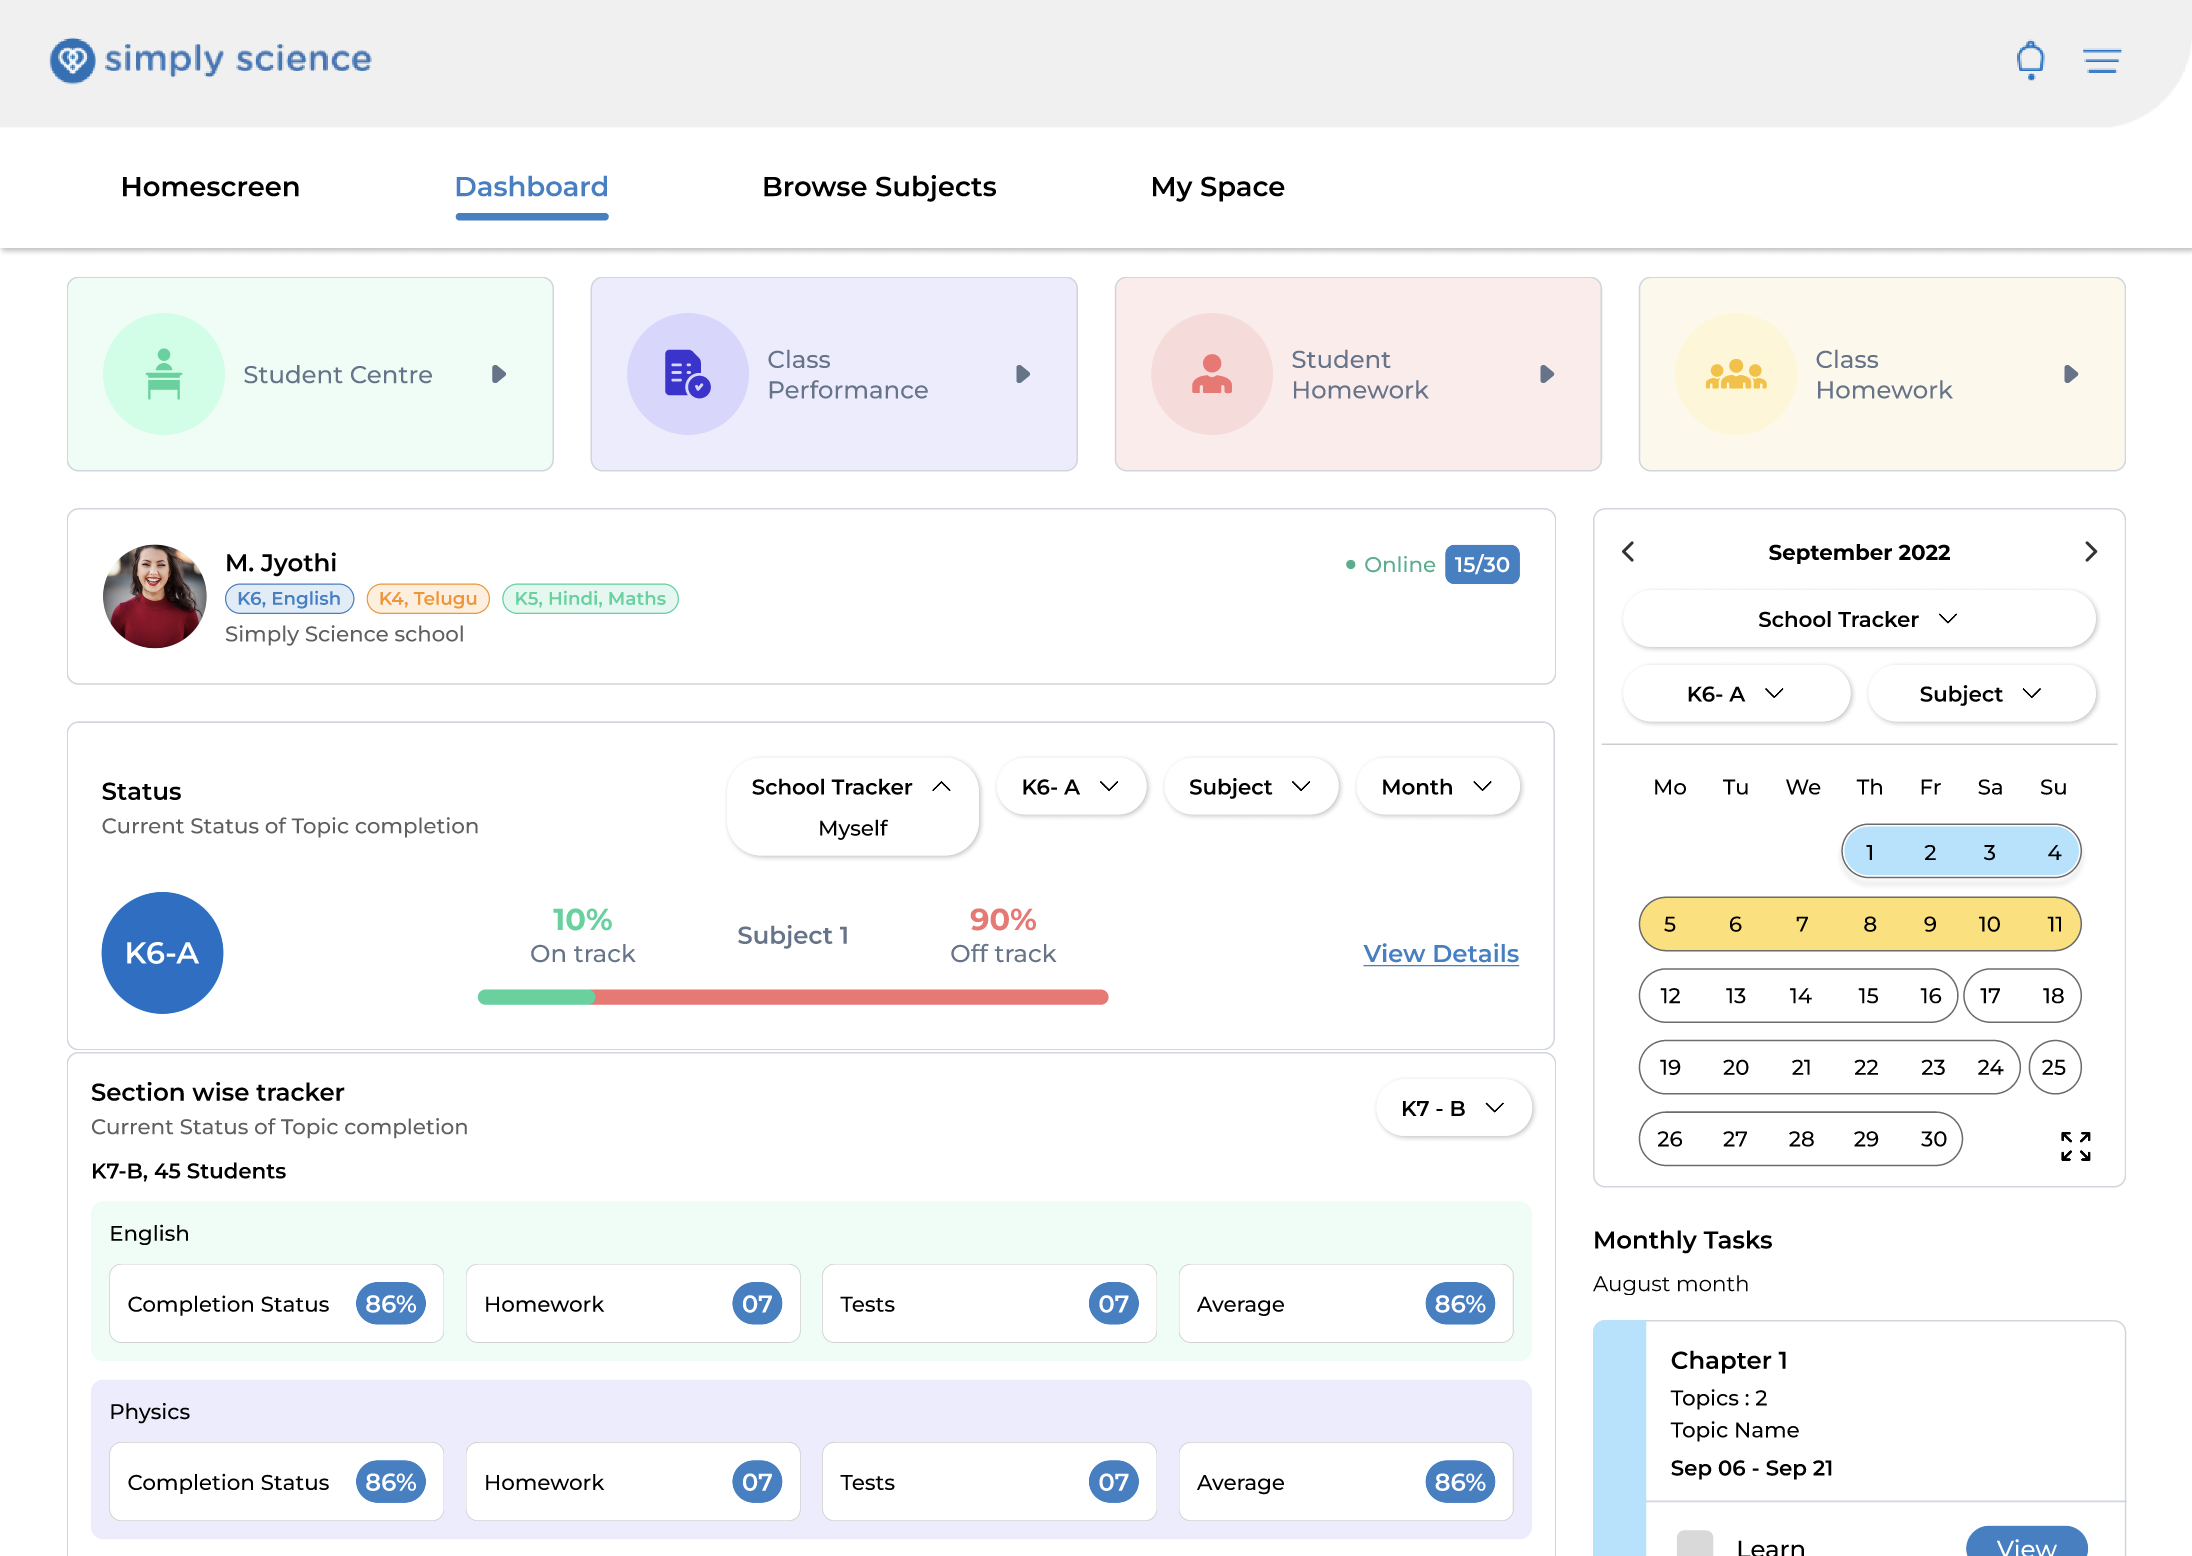Click the on-track/off-track progress bar
This screenshot has height=1556, width=2192.
coord(792,997)
